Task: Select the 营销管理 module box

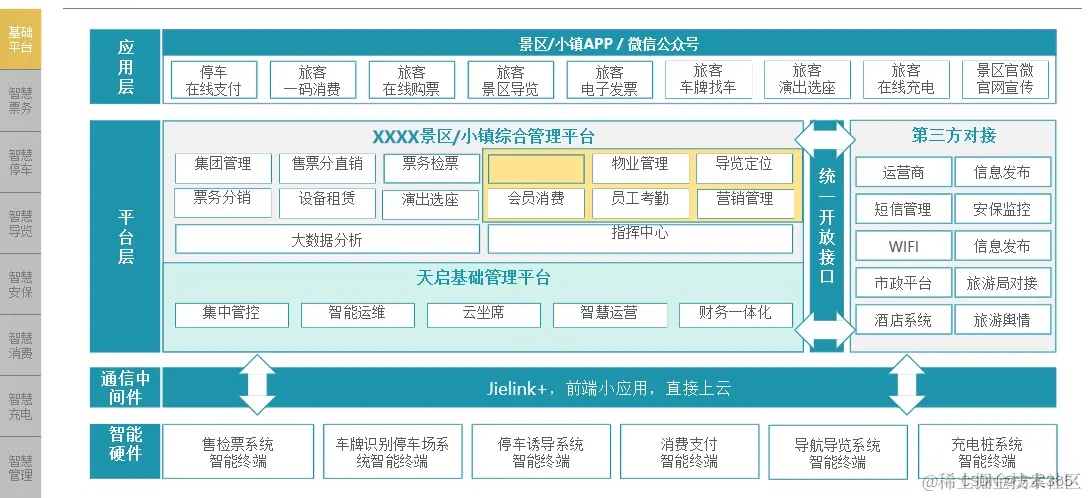Action: click(x=745, y=203)
